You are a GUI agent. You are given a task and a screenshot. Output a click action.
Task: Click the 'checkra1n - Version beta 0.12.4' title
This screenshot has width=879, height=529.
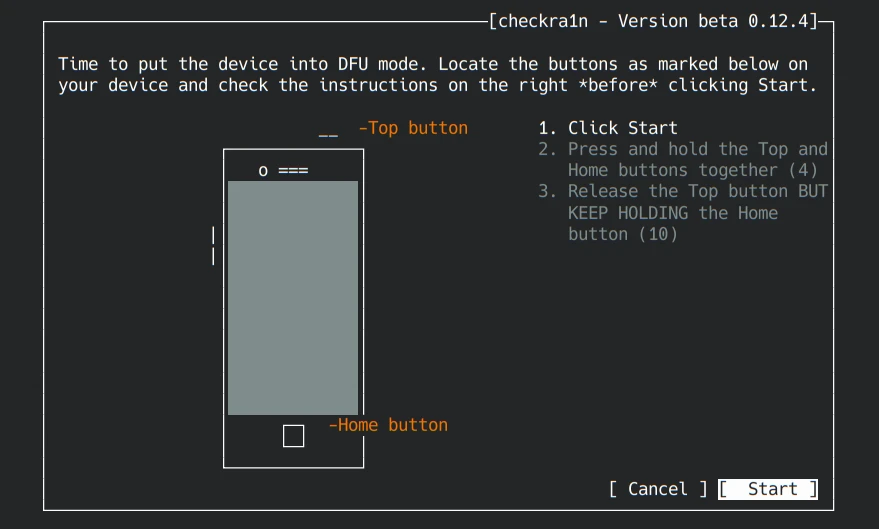653,21
